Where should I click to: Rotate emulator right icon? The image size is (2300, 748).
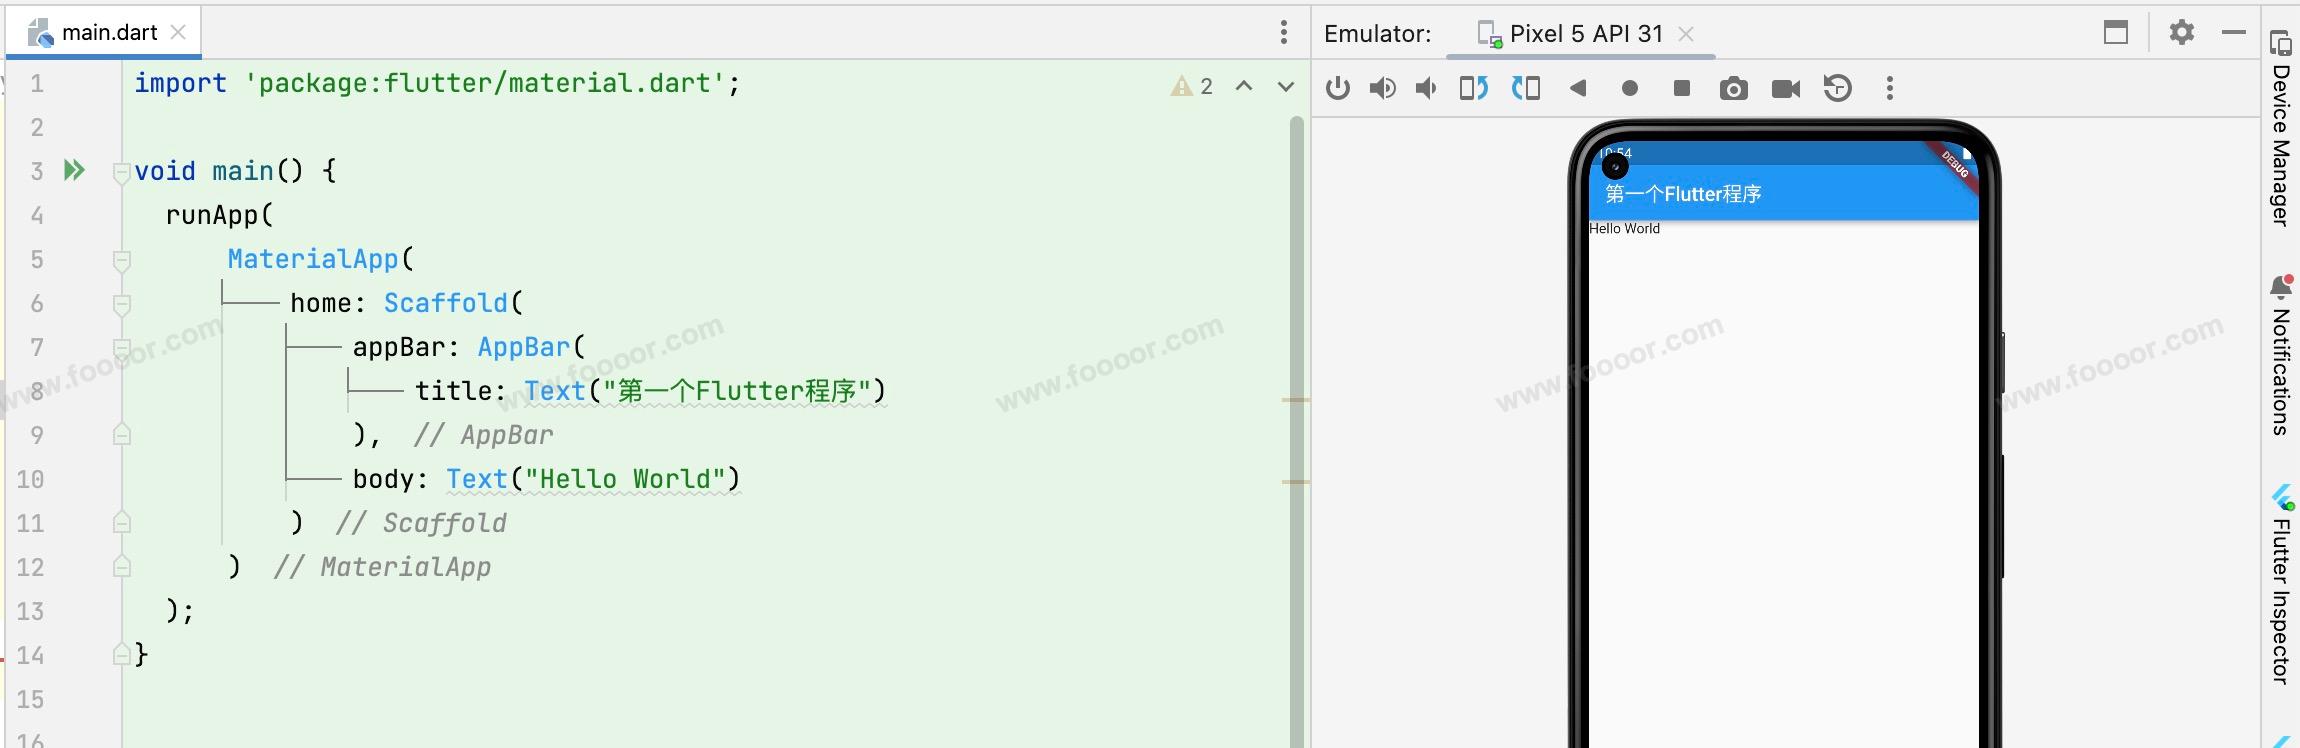[x=1525, y=89]
